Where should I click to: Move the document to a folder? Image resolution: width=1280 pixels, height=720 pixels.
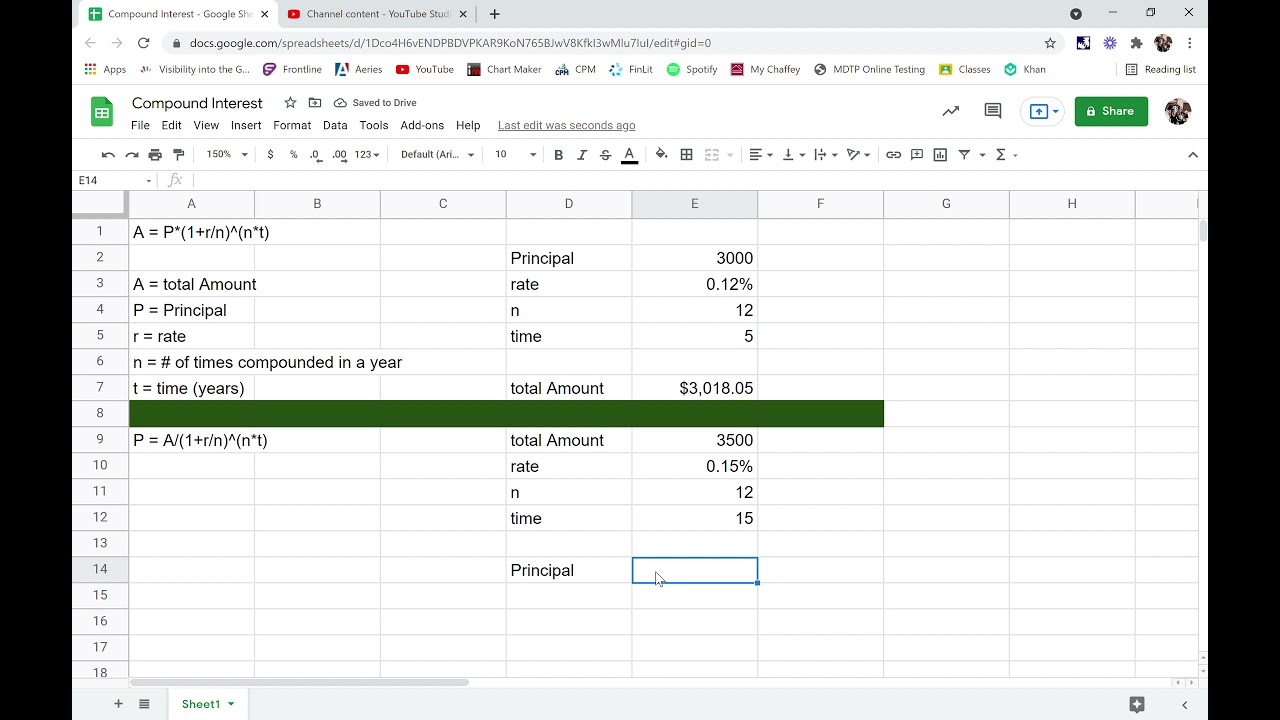click(x=315, y=102)
